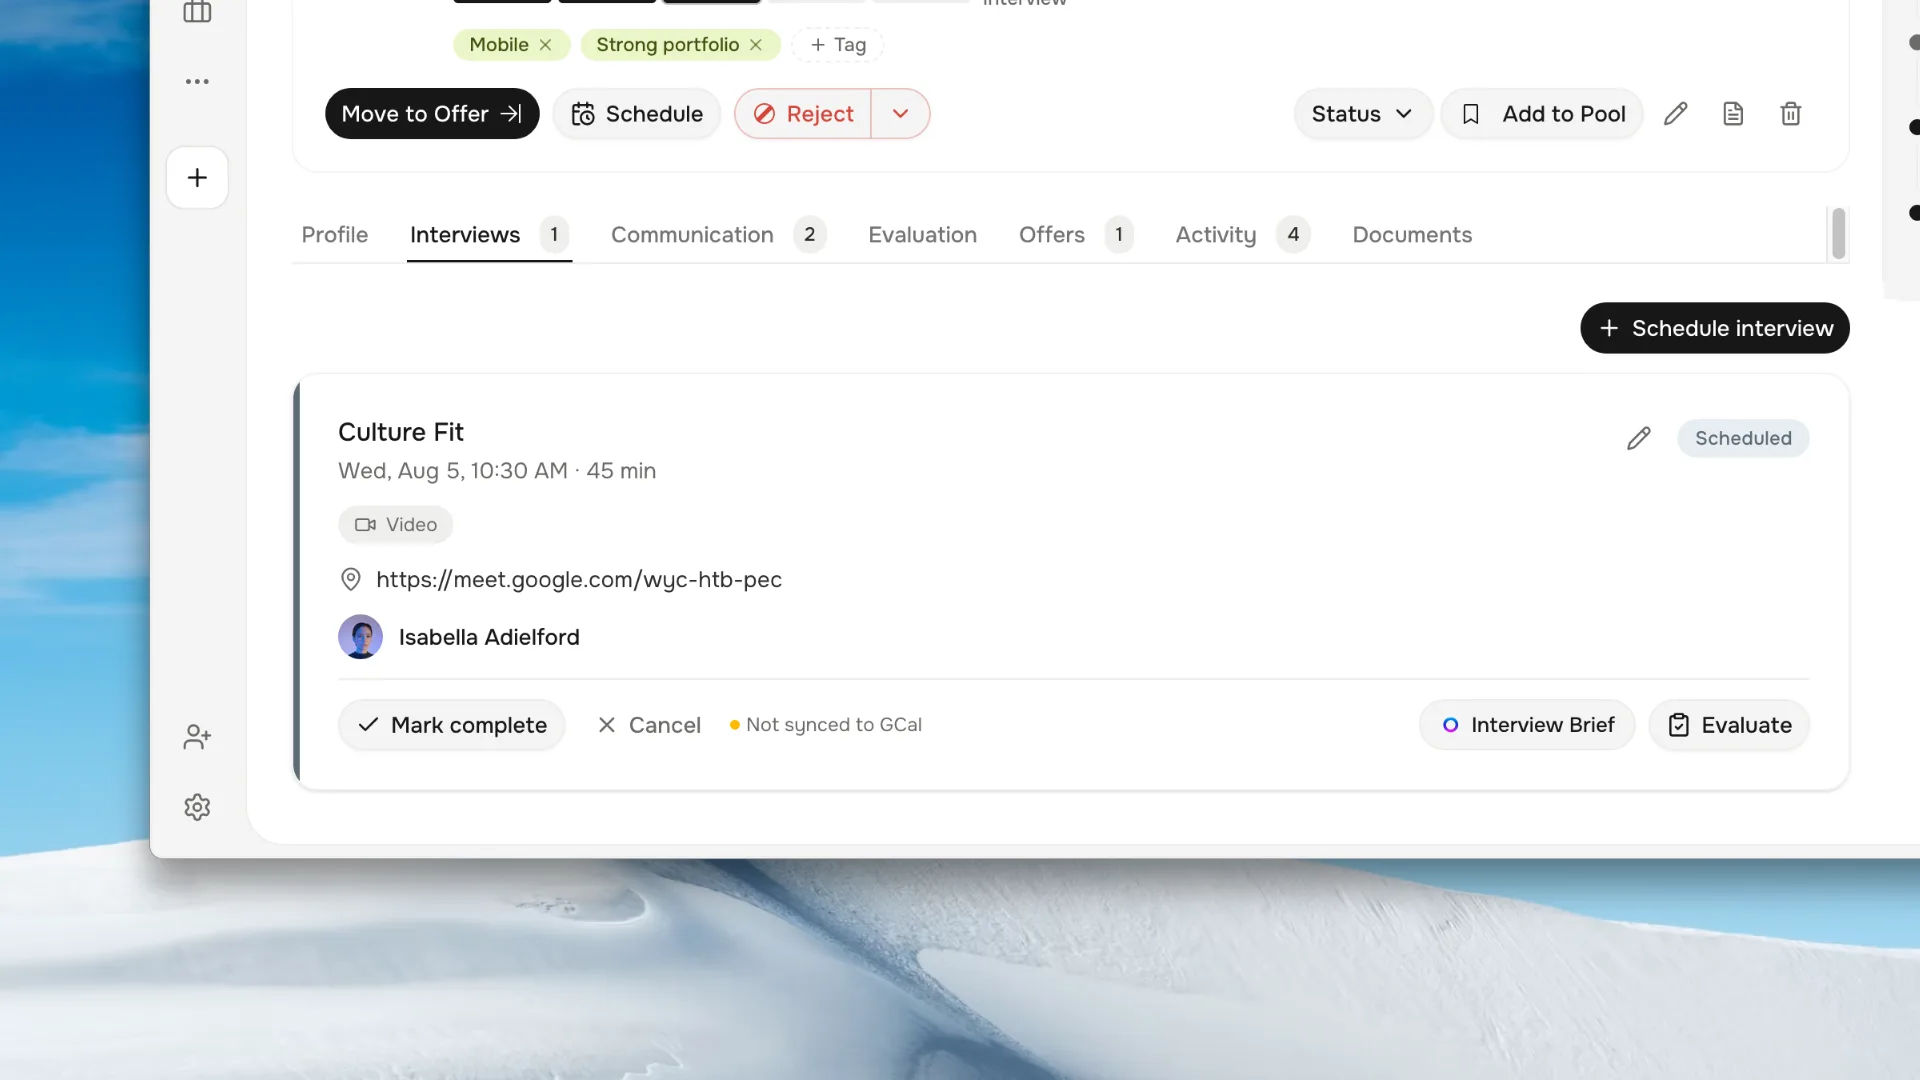This screenshot has width=1920, height=1080.
Task: Click Isabella Adielford's avatar
Action: point(360,637)
